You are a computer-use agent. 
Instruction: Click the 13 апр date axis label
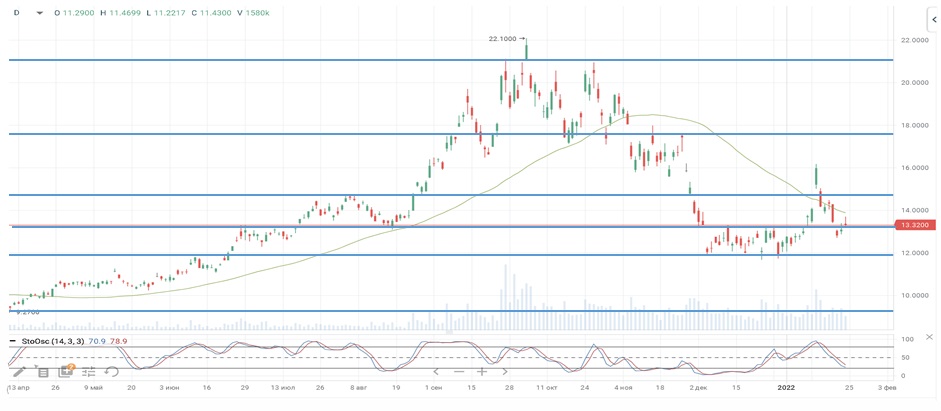click(20, 388)
